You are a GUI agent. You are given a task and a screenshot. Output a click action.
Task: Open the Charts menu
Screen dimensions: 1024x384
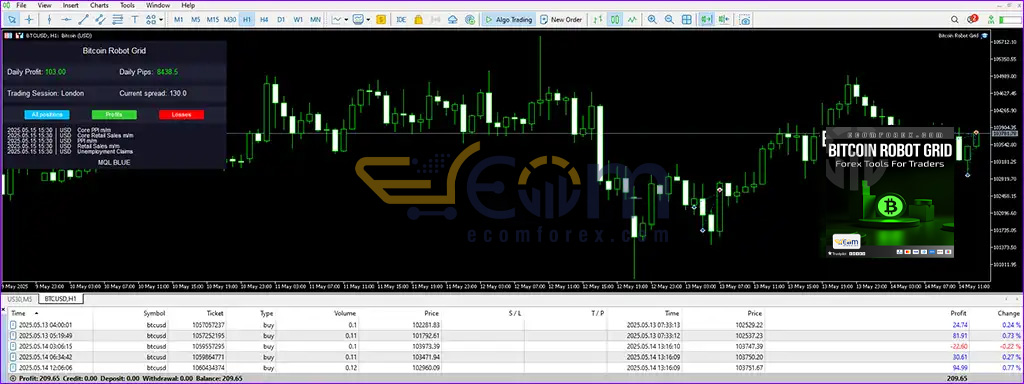point(99,5)
